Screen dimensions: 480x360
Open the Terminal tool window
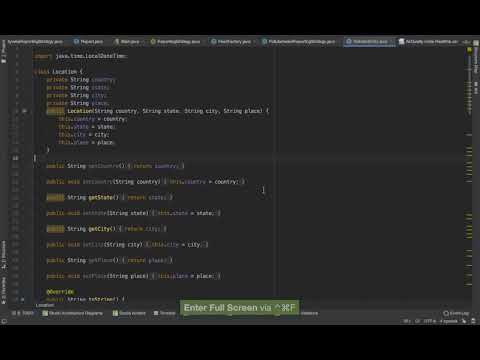[165, 313]
